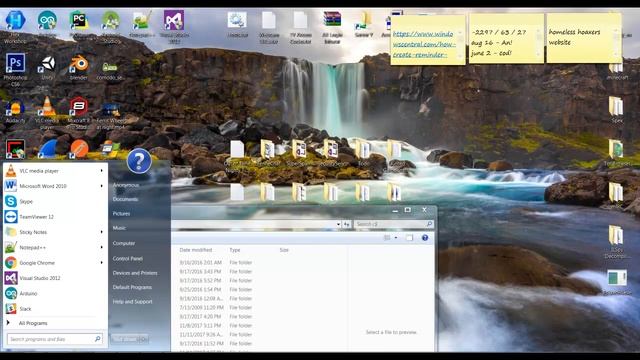Expand Microsoft Word 2010 jump list arrow
The height and width of the screenshot is (360, 640).
(102, 186)
